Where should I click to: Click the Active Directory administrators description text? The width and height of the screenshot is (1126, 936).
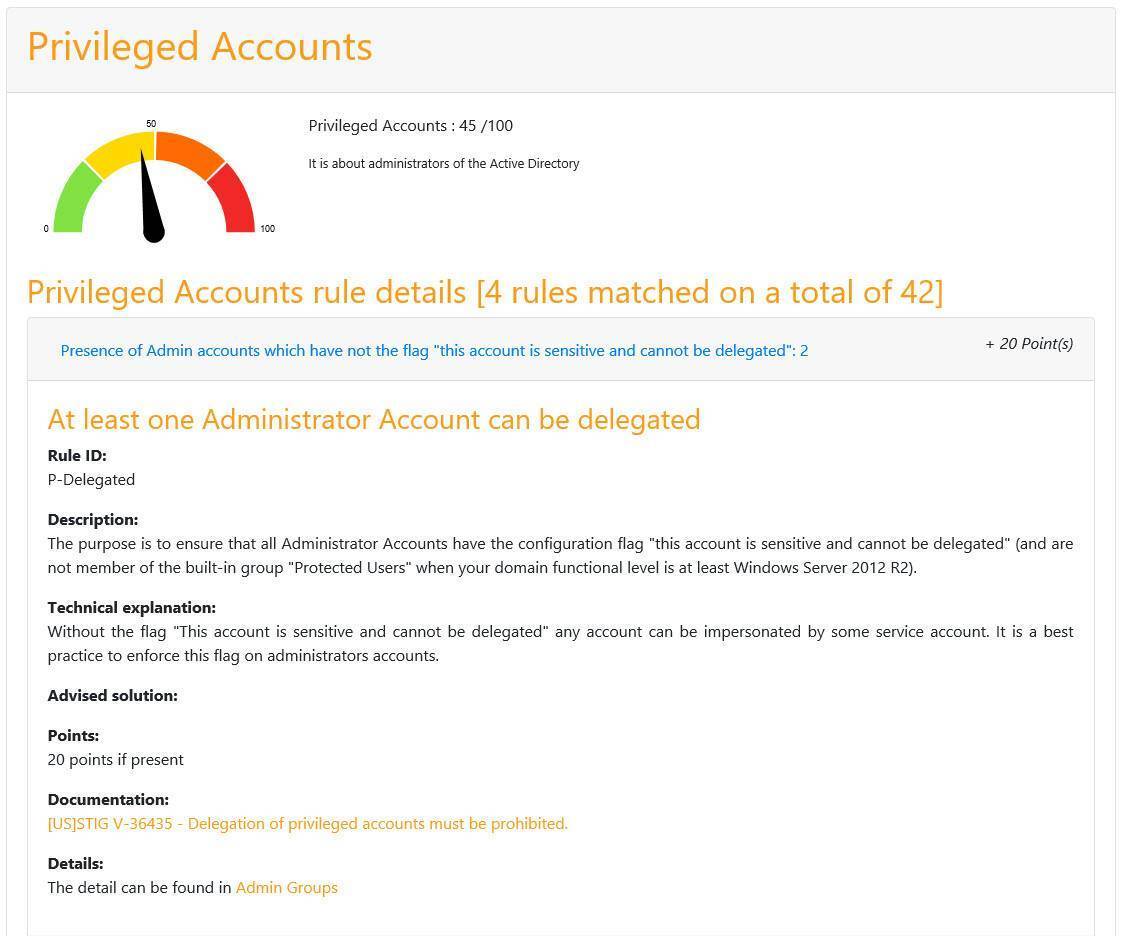443,164
